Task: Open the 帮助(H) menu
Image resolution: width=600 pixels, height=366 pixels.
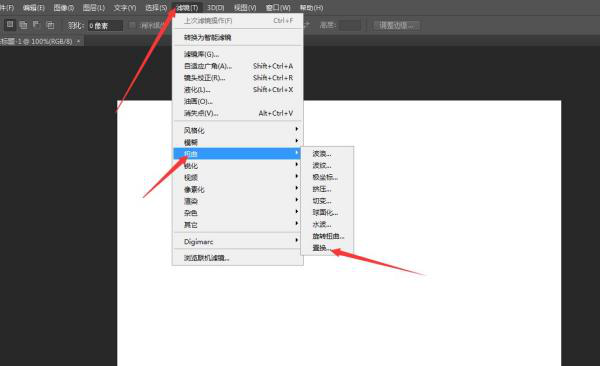Action: pos(311,8)
